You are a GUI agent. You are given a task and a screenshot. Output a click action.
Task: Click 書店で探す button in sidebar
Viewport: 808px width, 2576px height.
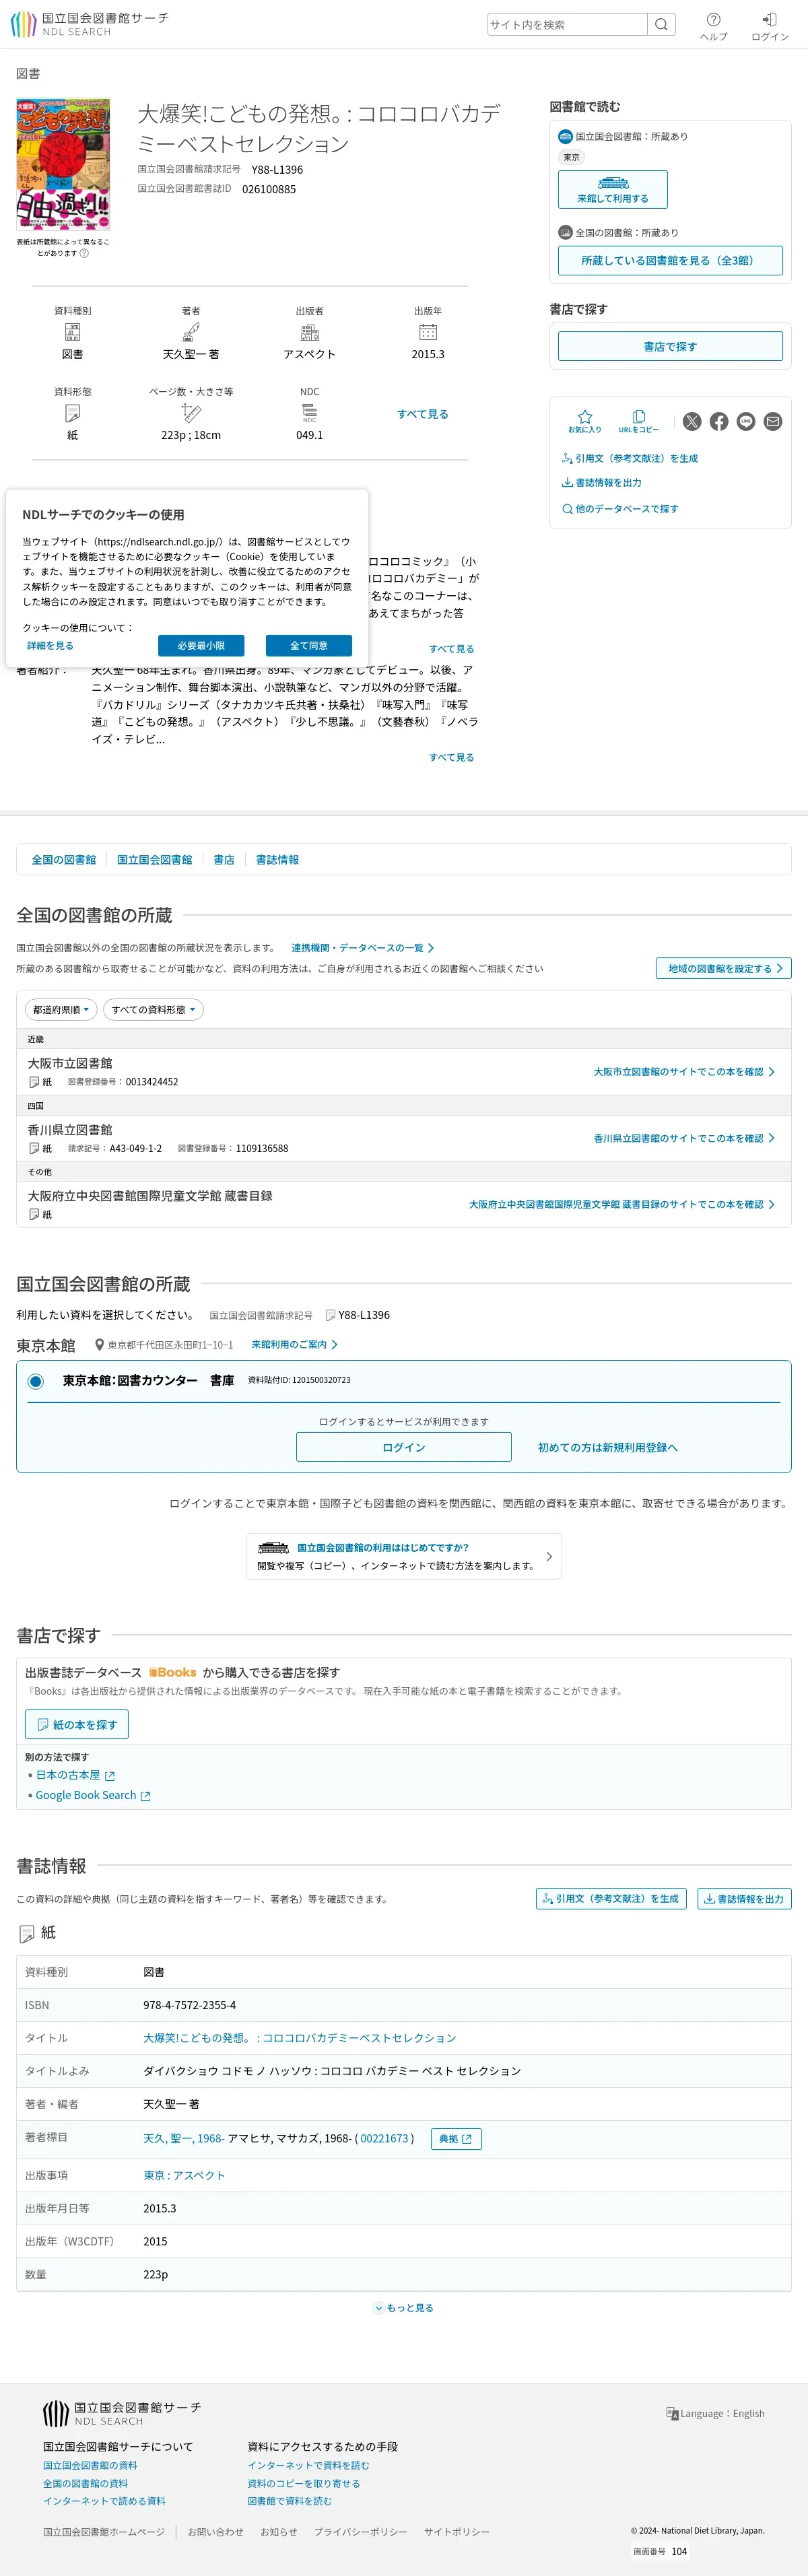(x=670, y=346)
